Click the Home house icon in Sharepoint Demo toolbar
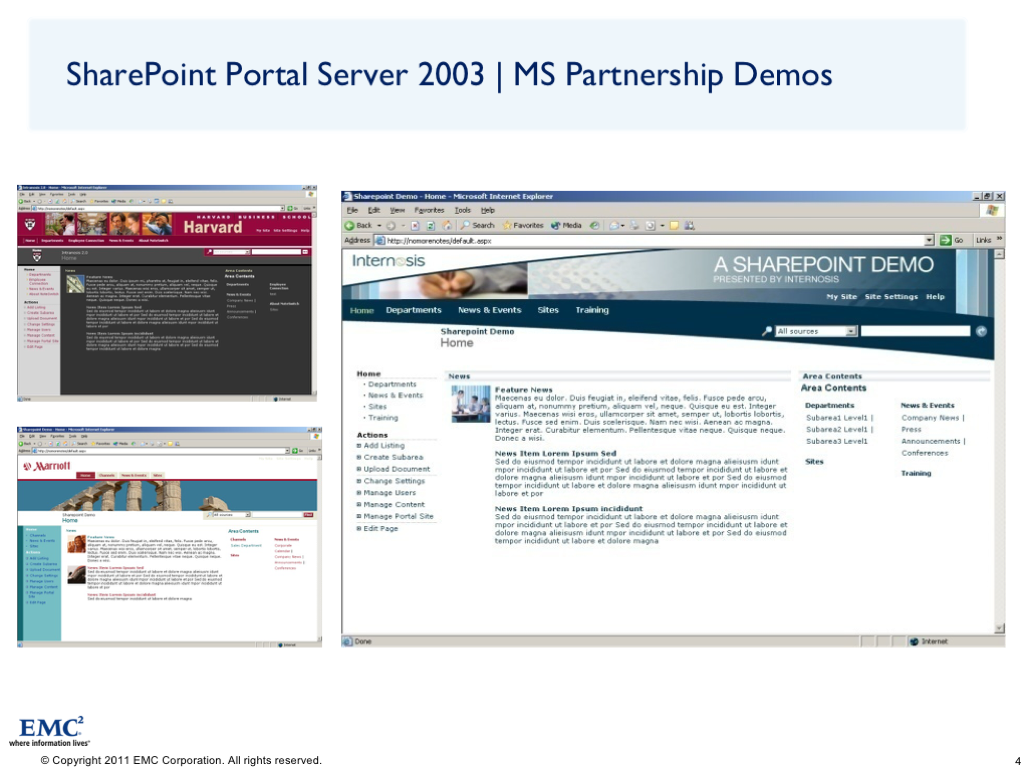This screenshot has width=1024, height=768. [447, 225]
